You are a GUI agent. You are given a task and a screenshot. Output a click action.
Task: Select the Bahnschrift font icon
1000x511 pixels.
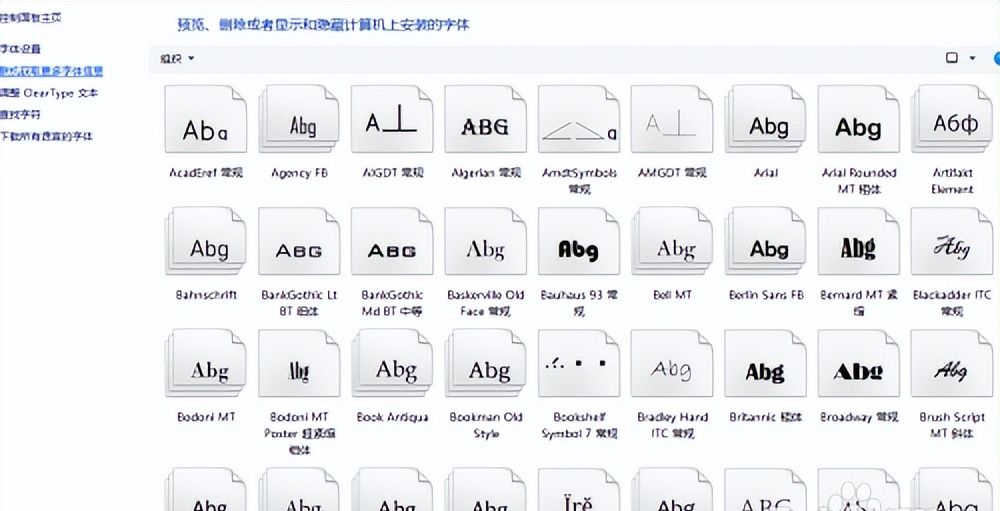[x=205, y=241]
